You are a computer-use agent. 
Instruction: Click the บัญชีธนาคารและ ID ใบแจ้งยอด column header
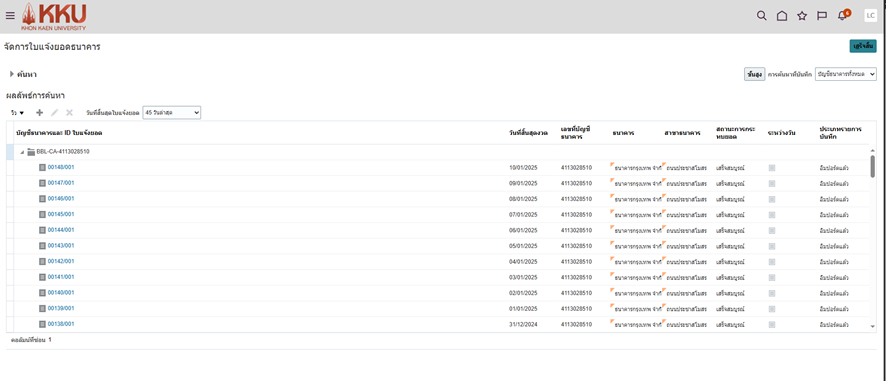[x=59, y=133]
